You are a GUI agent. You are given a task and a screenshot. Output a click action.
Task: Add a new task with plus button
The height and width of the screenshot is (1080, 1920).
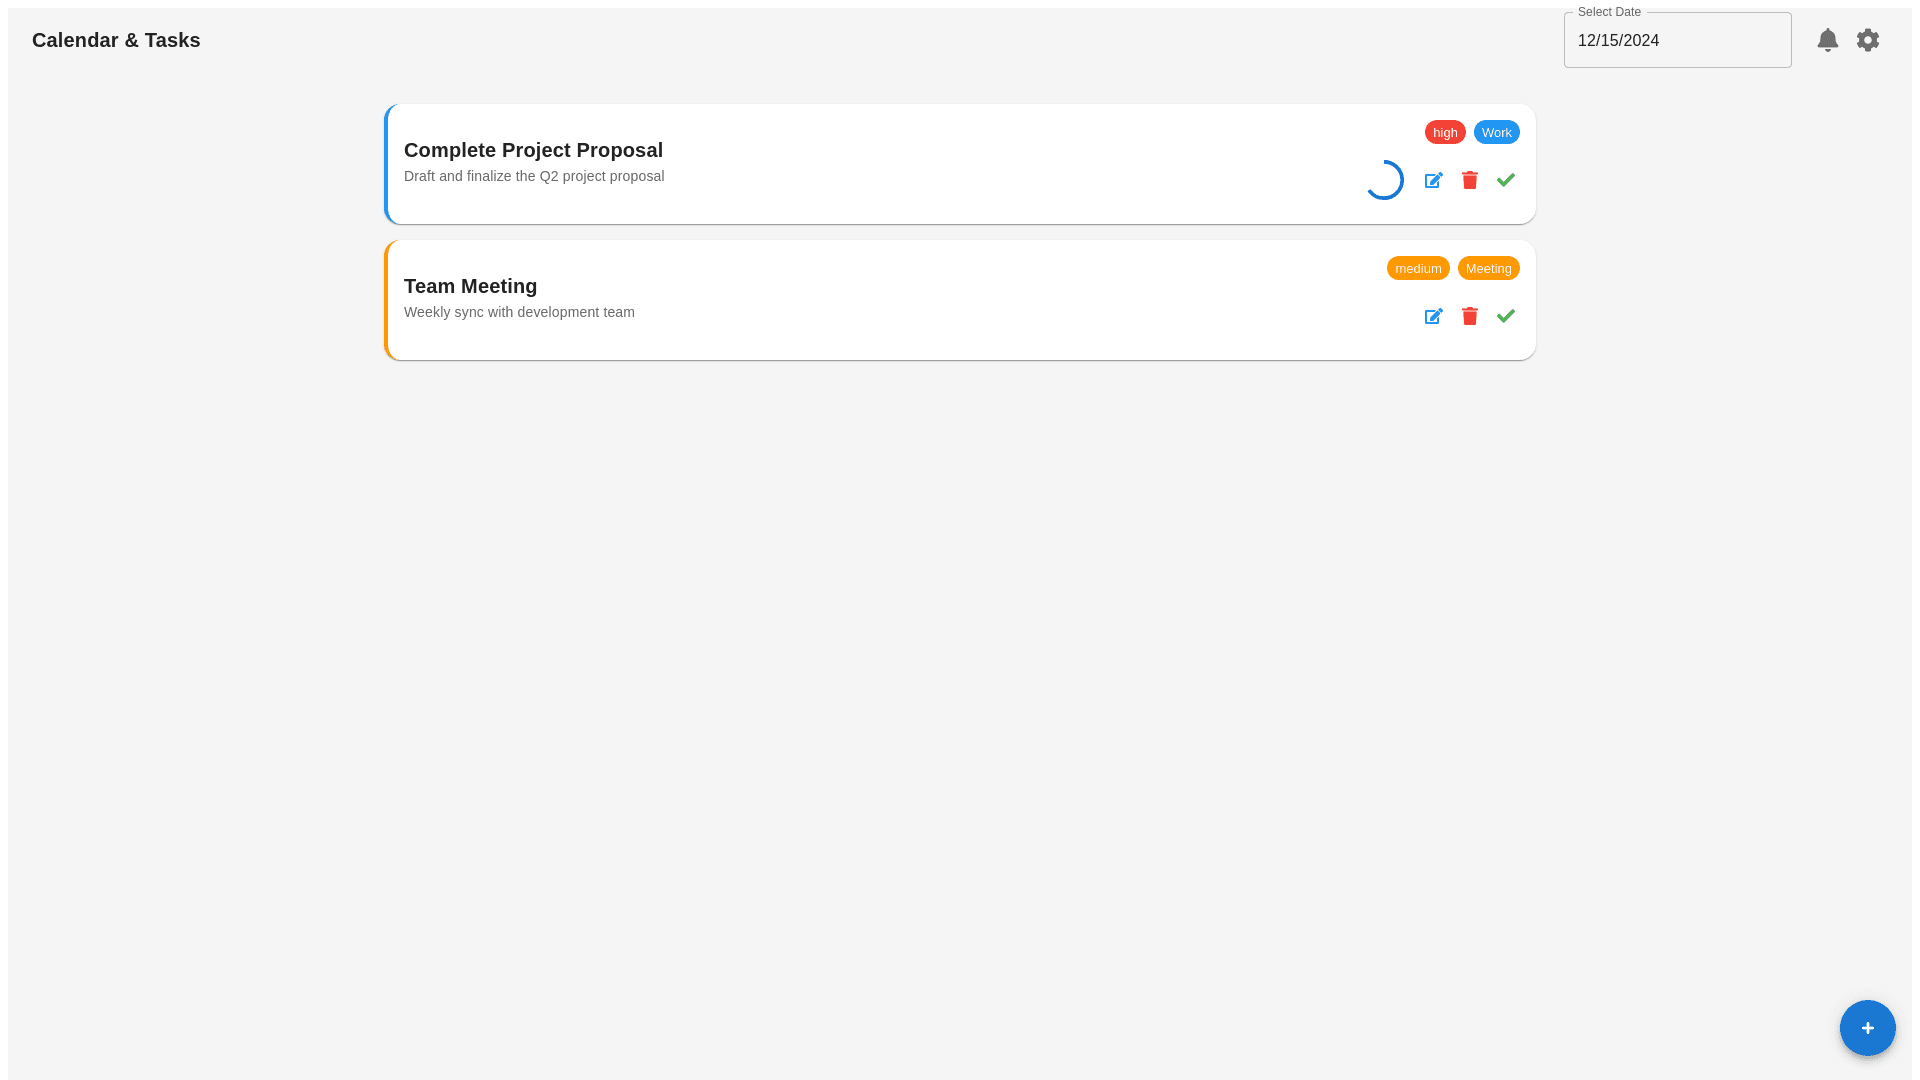(x=1867, y=1028)
